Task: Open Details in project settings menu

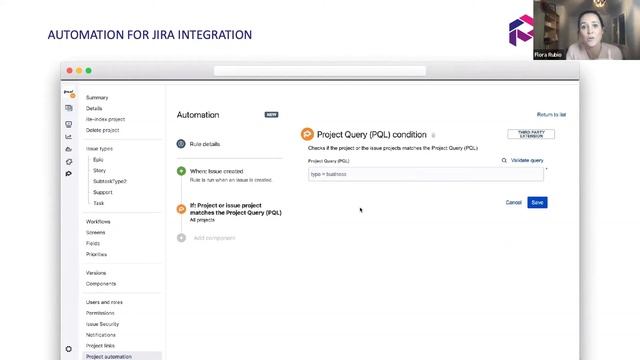Action: [94, 108]
